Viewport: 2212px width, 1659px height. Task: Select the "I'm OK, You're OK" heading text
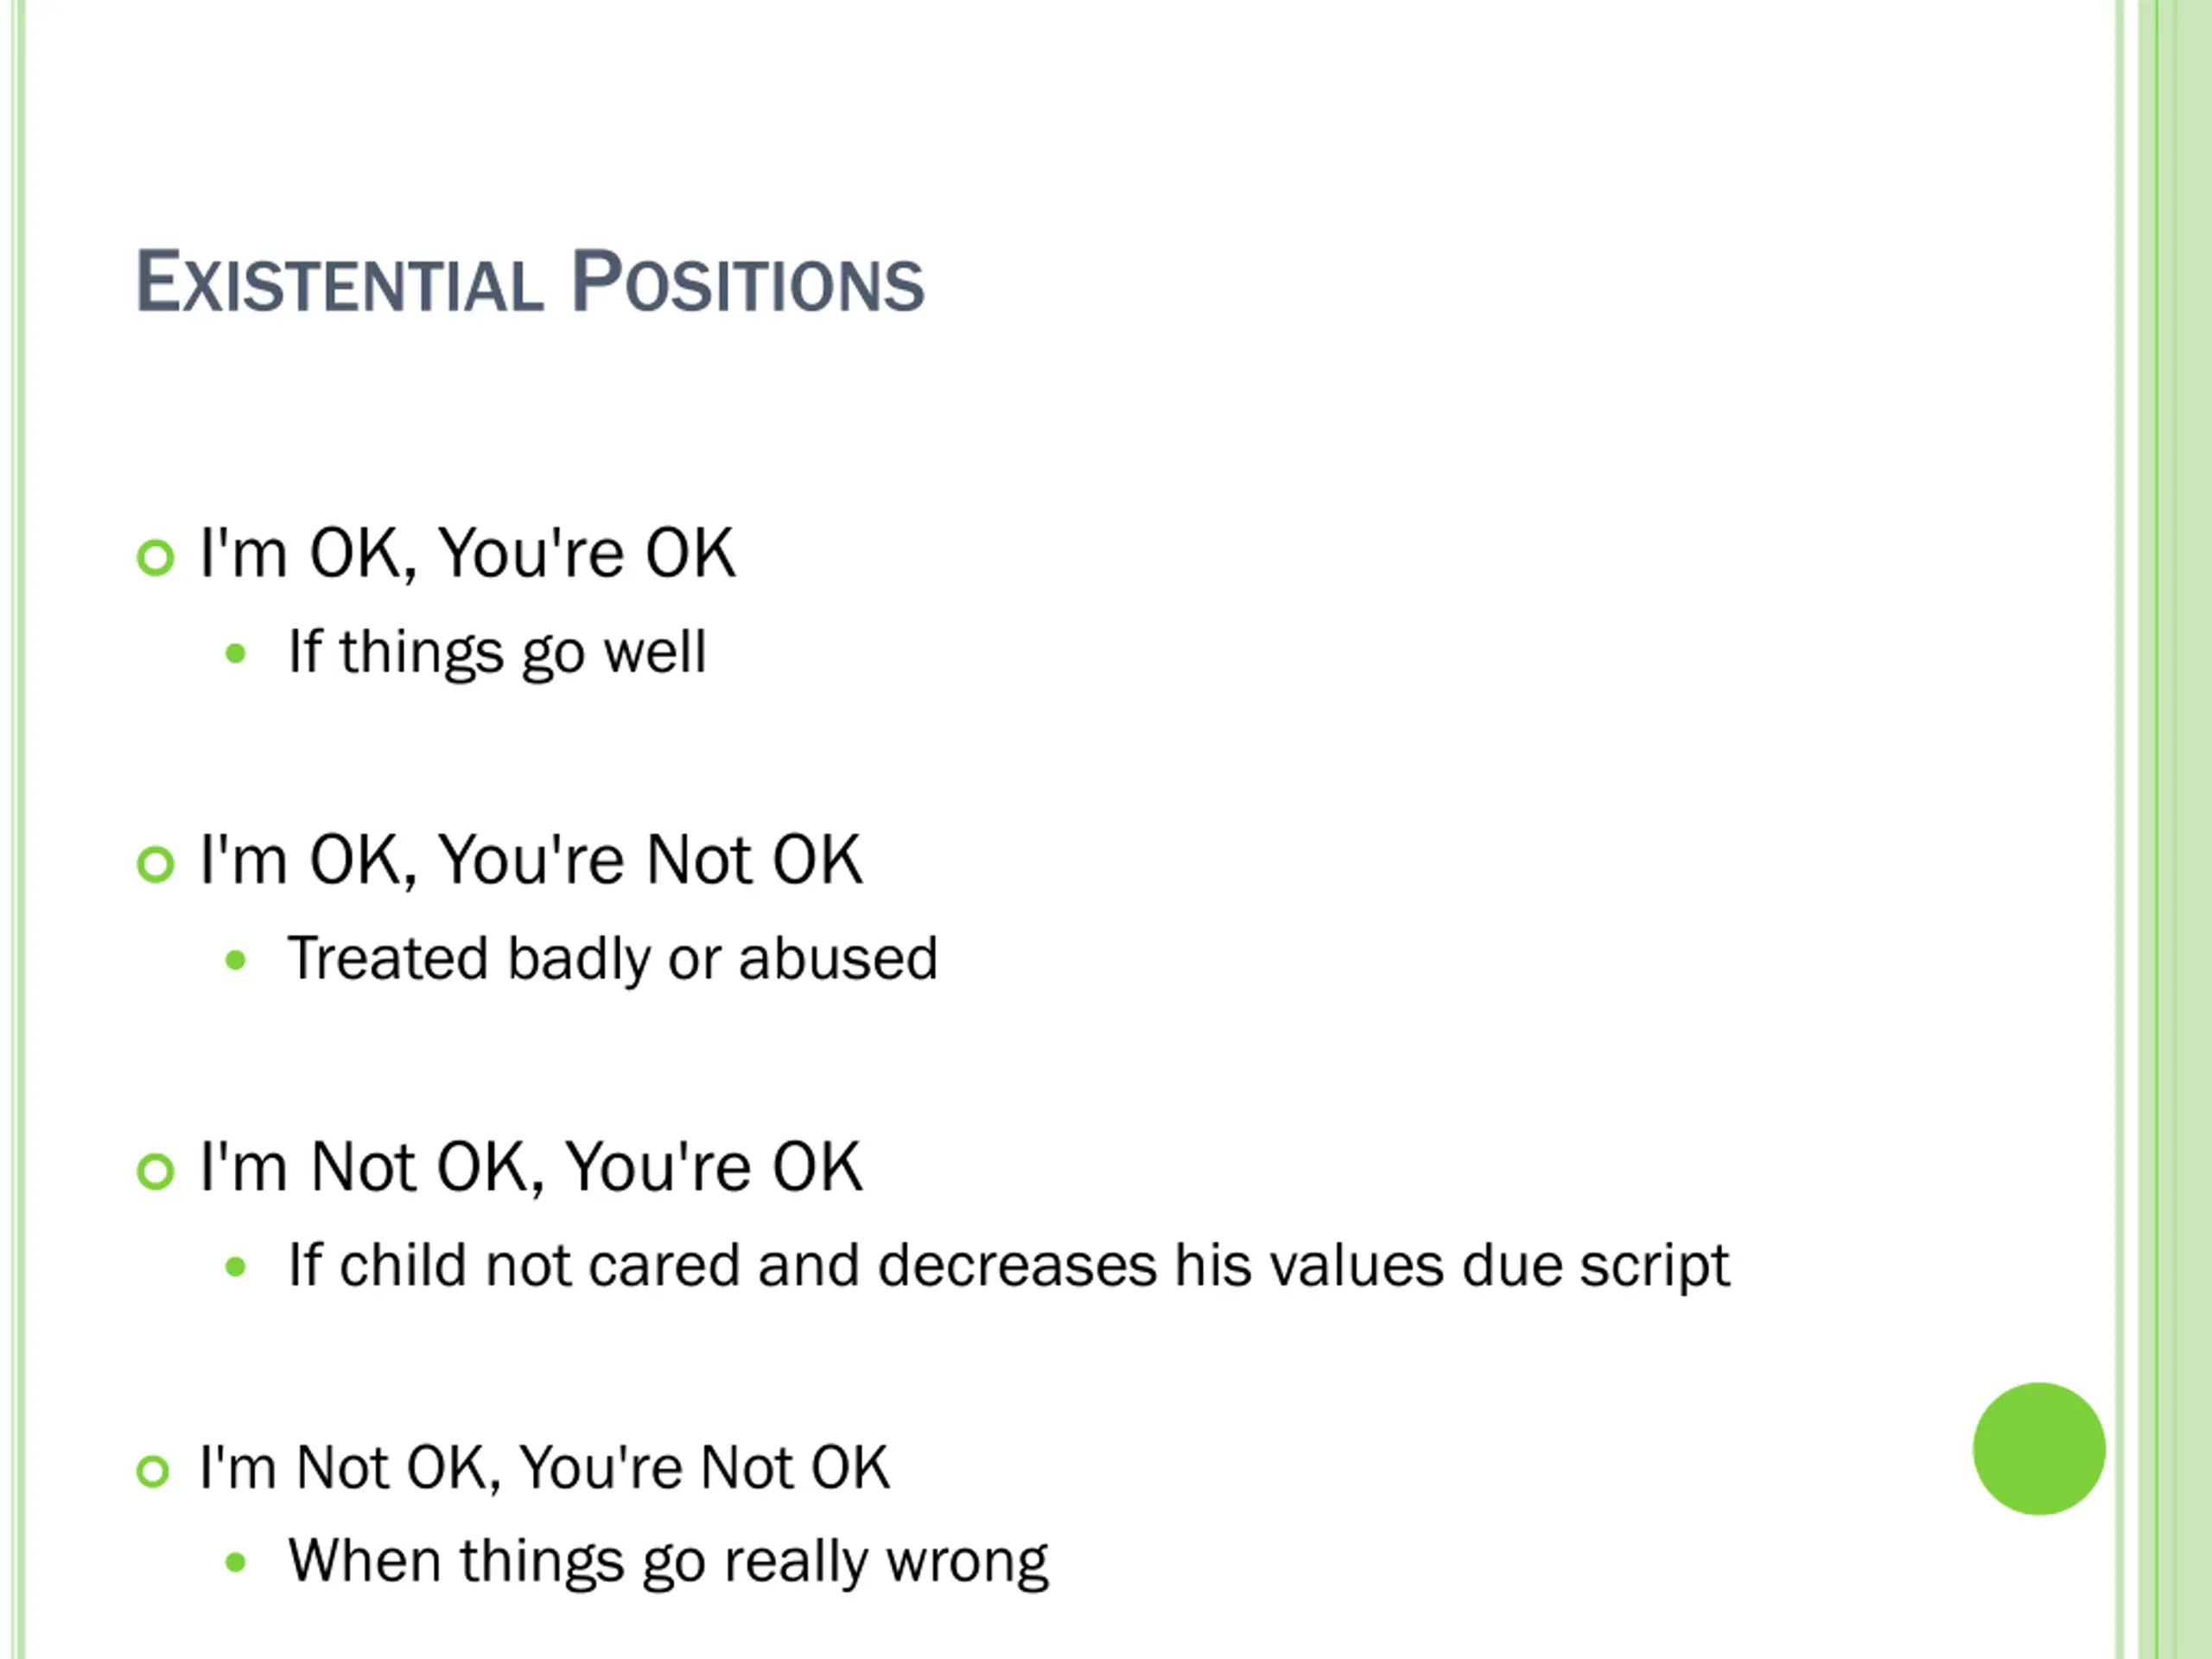pos(467,553)
